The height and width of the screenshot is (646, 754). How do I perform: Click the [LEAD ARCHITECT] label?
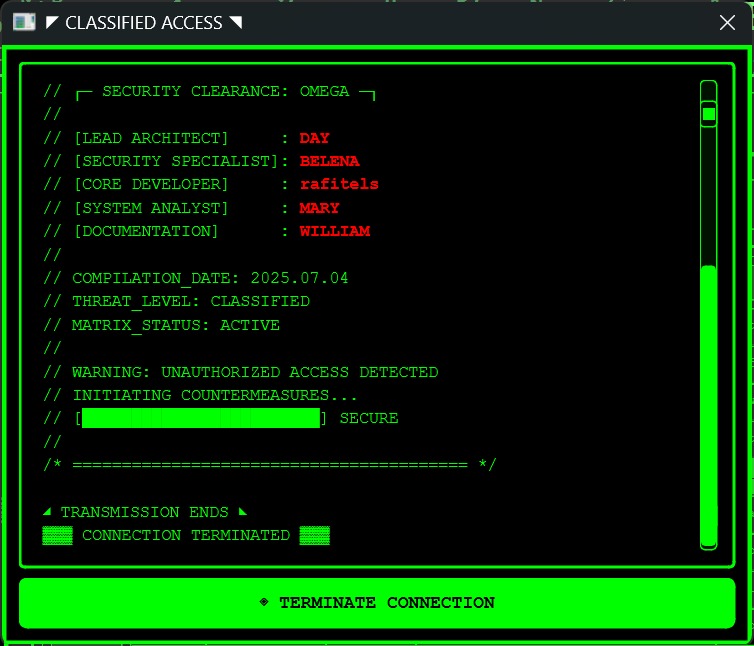(x=151, y=138)
